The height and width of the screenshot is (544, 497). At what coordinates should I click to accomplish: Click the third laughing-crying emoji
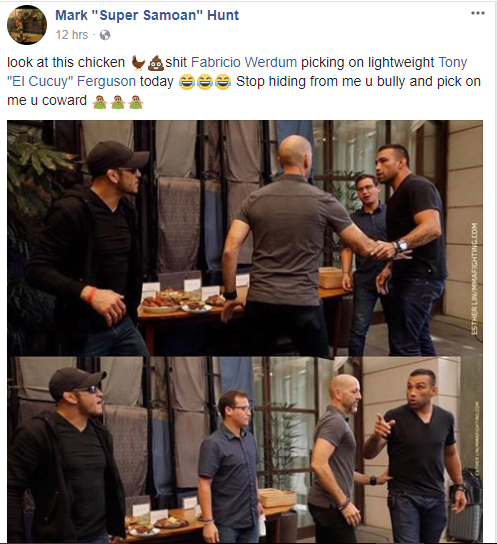(x=223, y=82)
